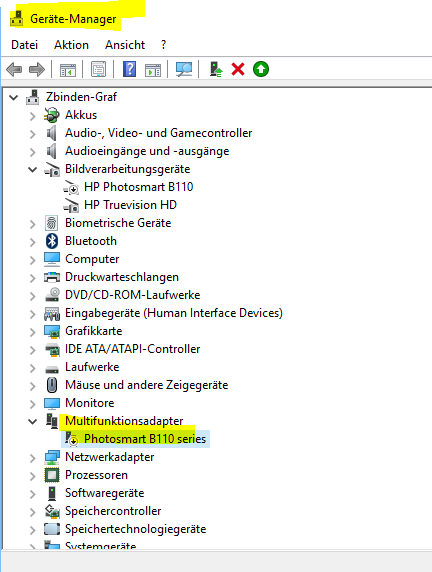
Task: Select the Druckwarteschlangen label
Action: click(122, 277)
